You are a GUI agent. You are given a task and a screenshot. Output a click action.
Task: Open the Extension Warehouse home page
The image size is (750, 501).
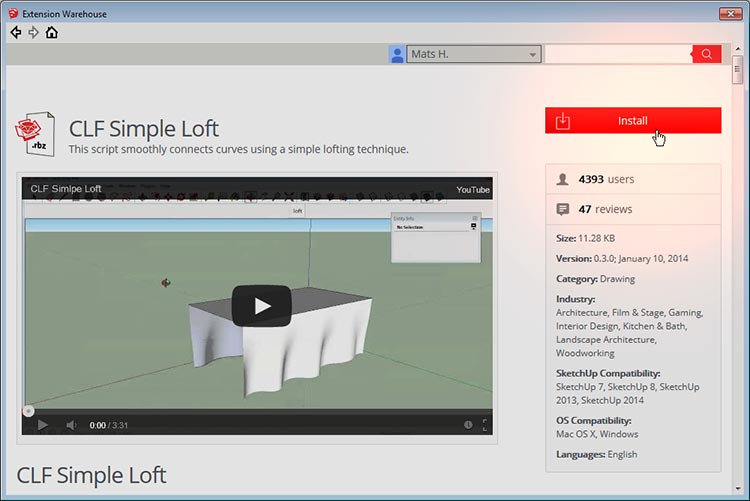coord(52,33)
